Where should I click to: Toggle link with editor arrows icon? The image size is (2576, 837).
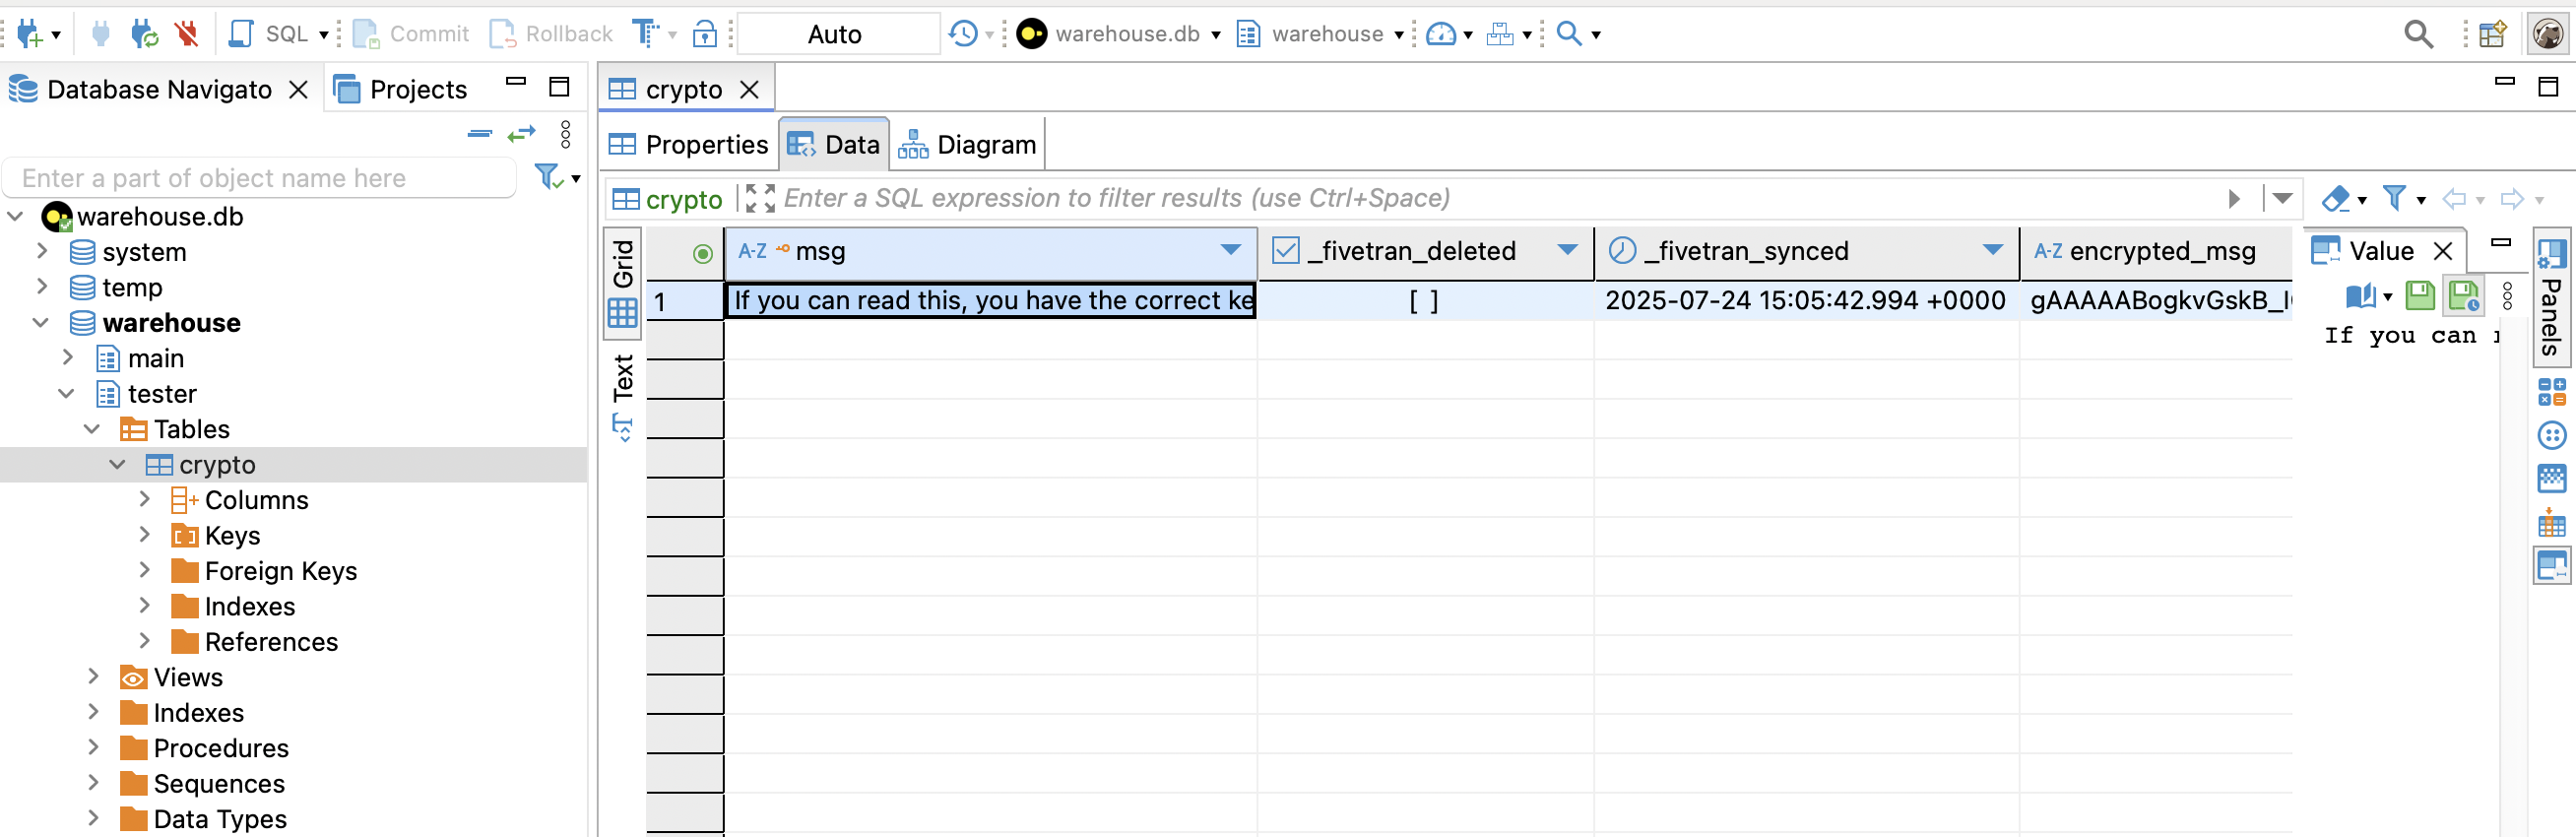tap(522, 133)
